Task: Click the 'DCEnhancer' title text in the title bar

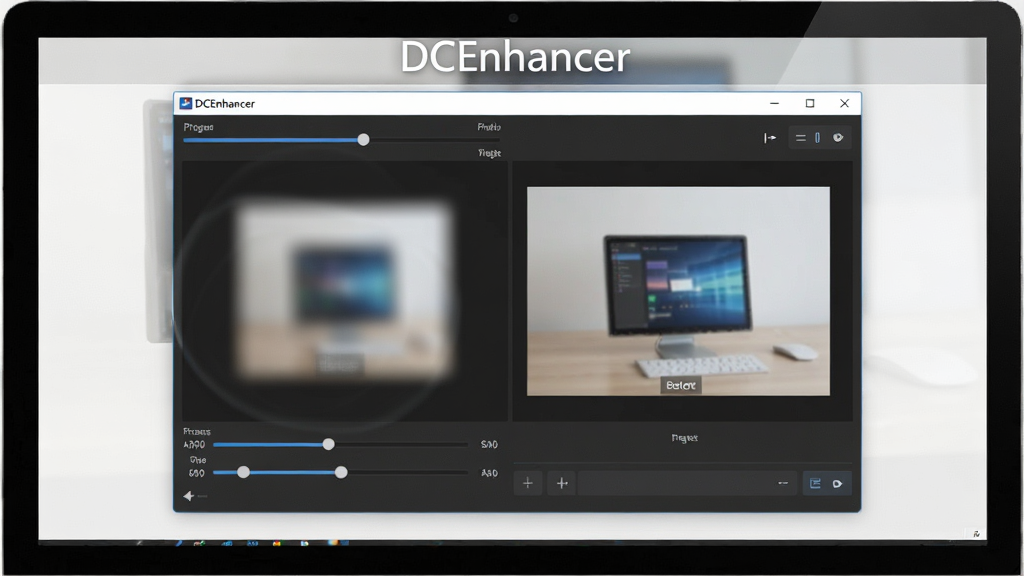Action: [225, 103]
